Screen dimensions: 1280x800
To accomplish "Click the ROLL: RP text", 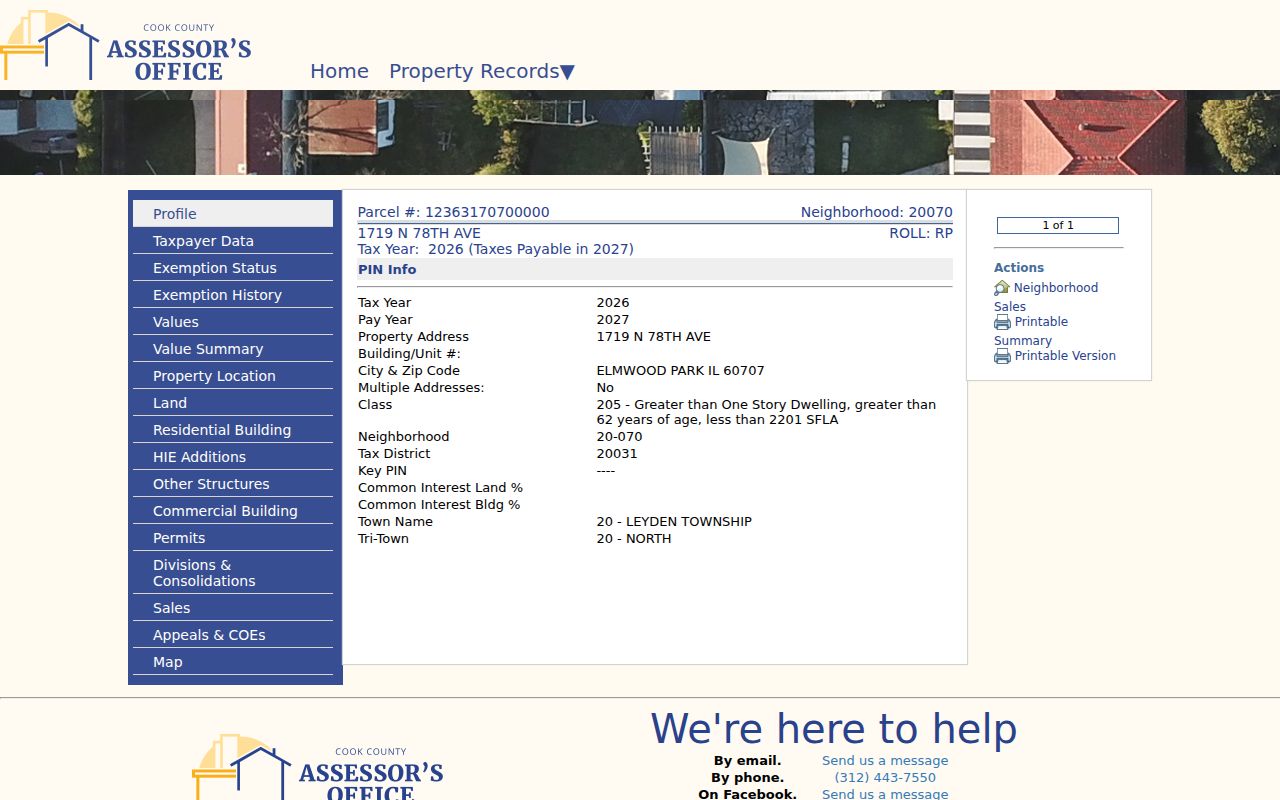I will pos(921,233).
